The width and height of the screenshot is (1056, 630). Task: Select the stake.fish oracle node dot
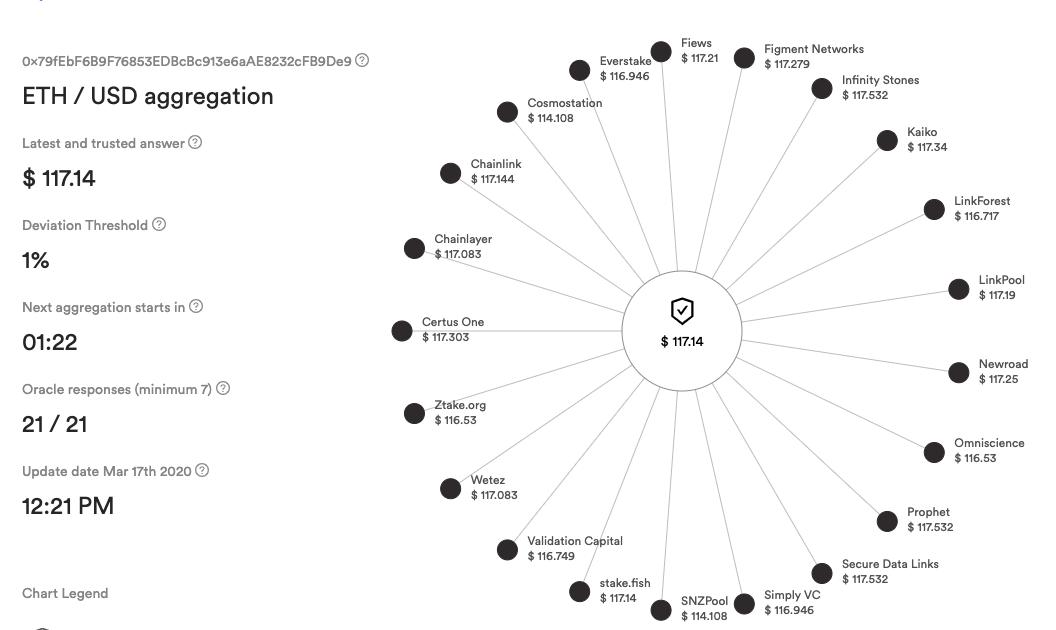pos(579,591)
